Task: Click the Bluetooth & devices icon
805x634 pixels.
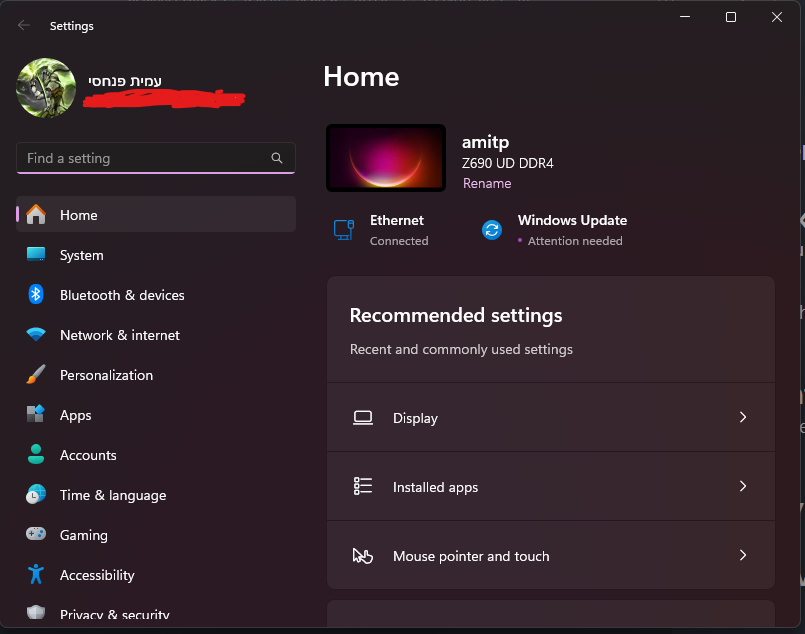Action: (x=36, y=295)
